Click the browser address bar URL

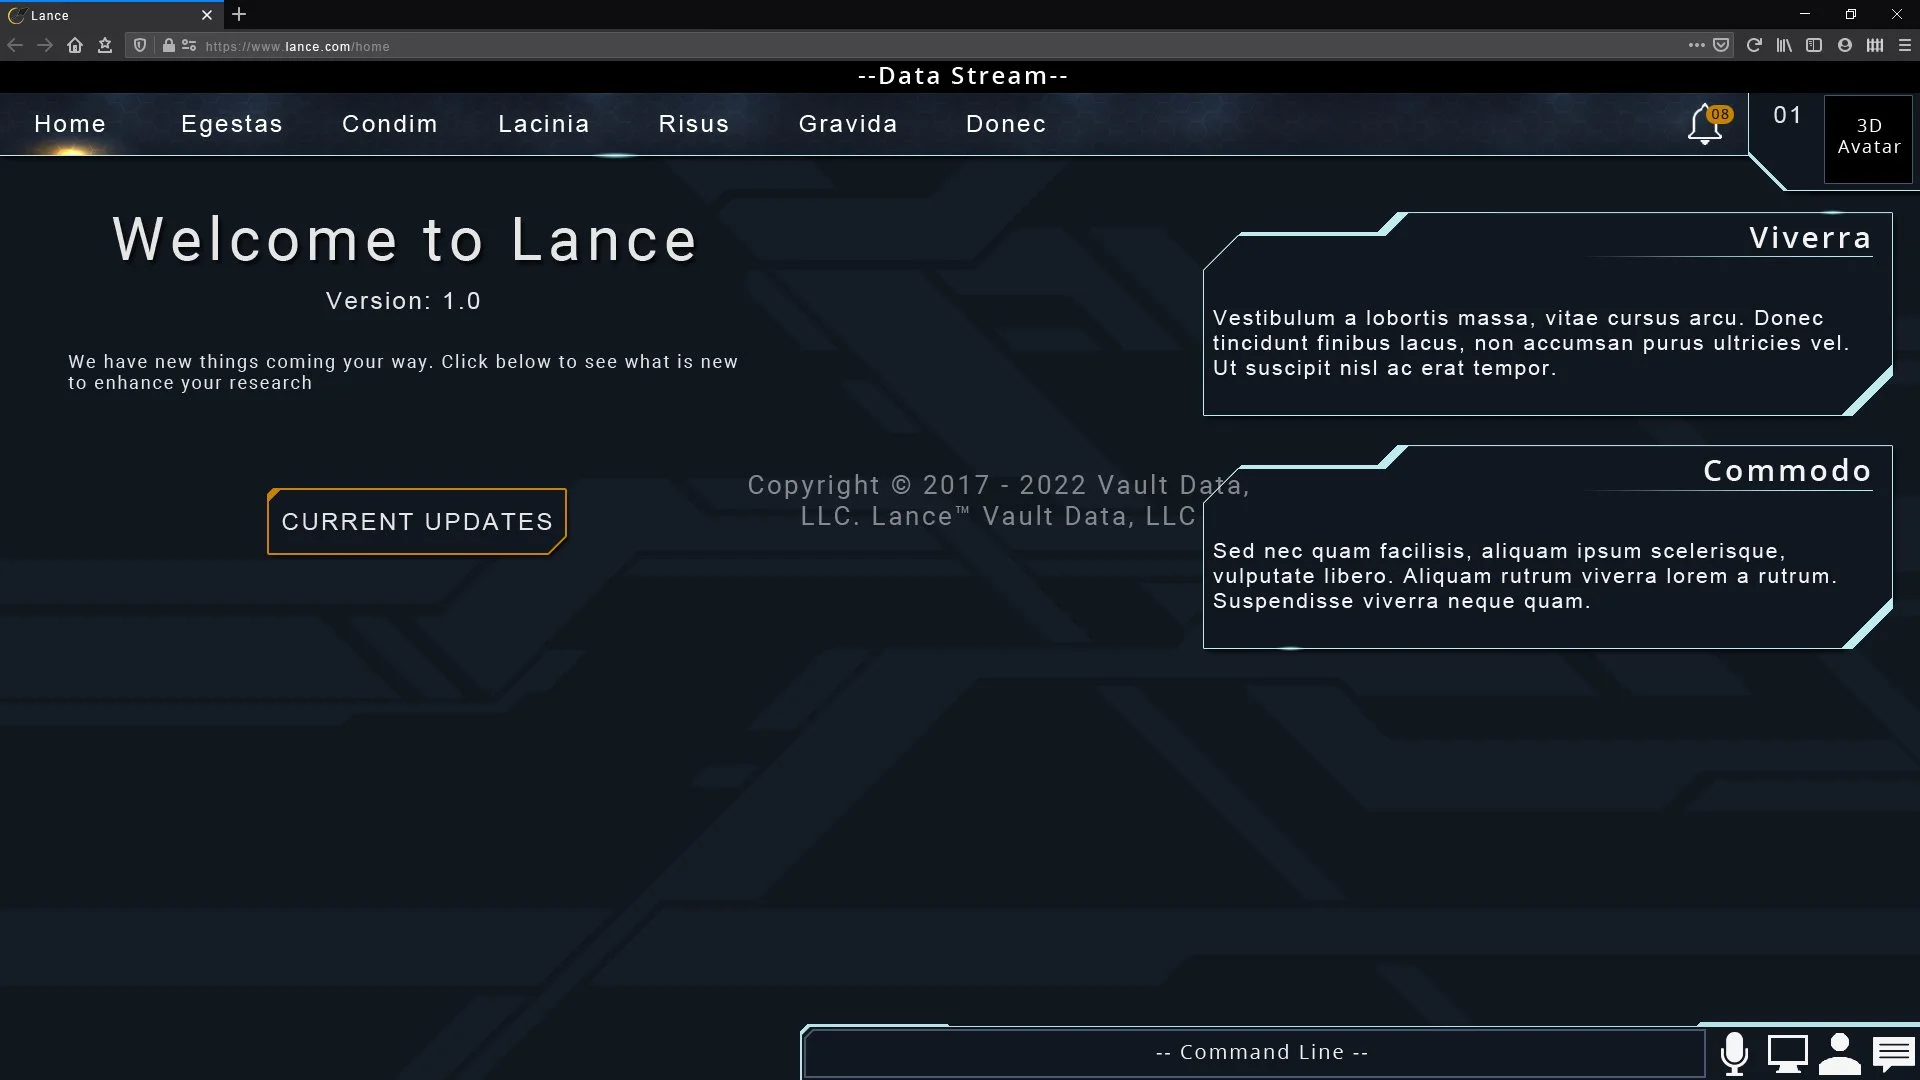point(297,46)
